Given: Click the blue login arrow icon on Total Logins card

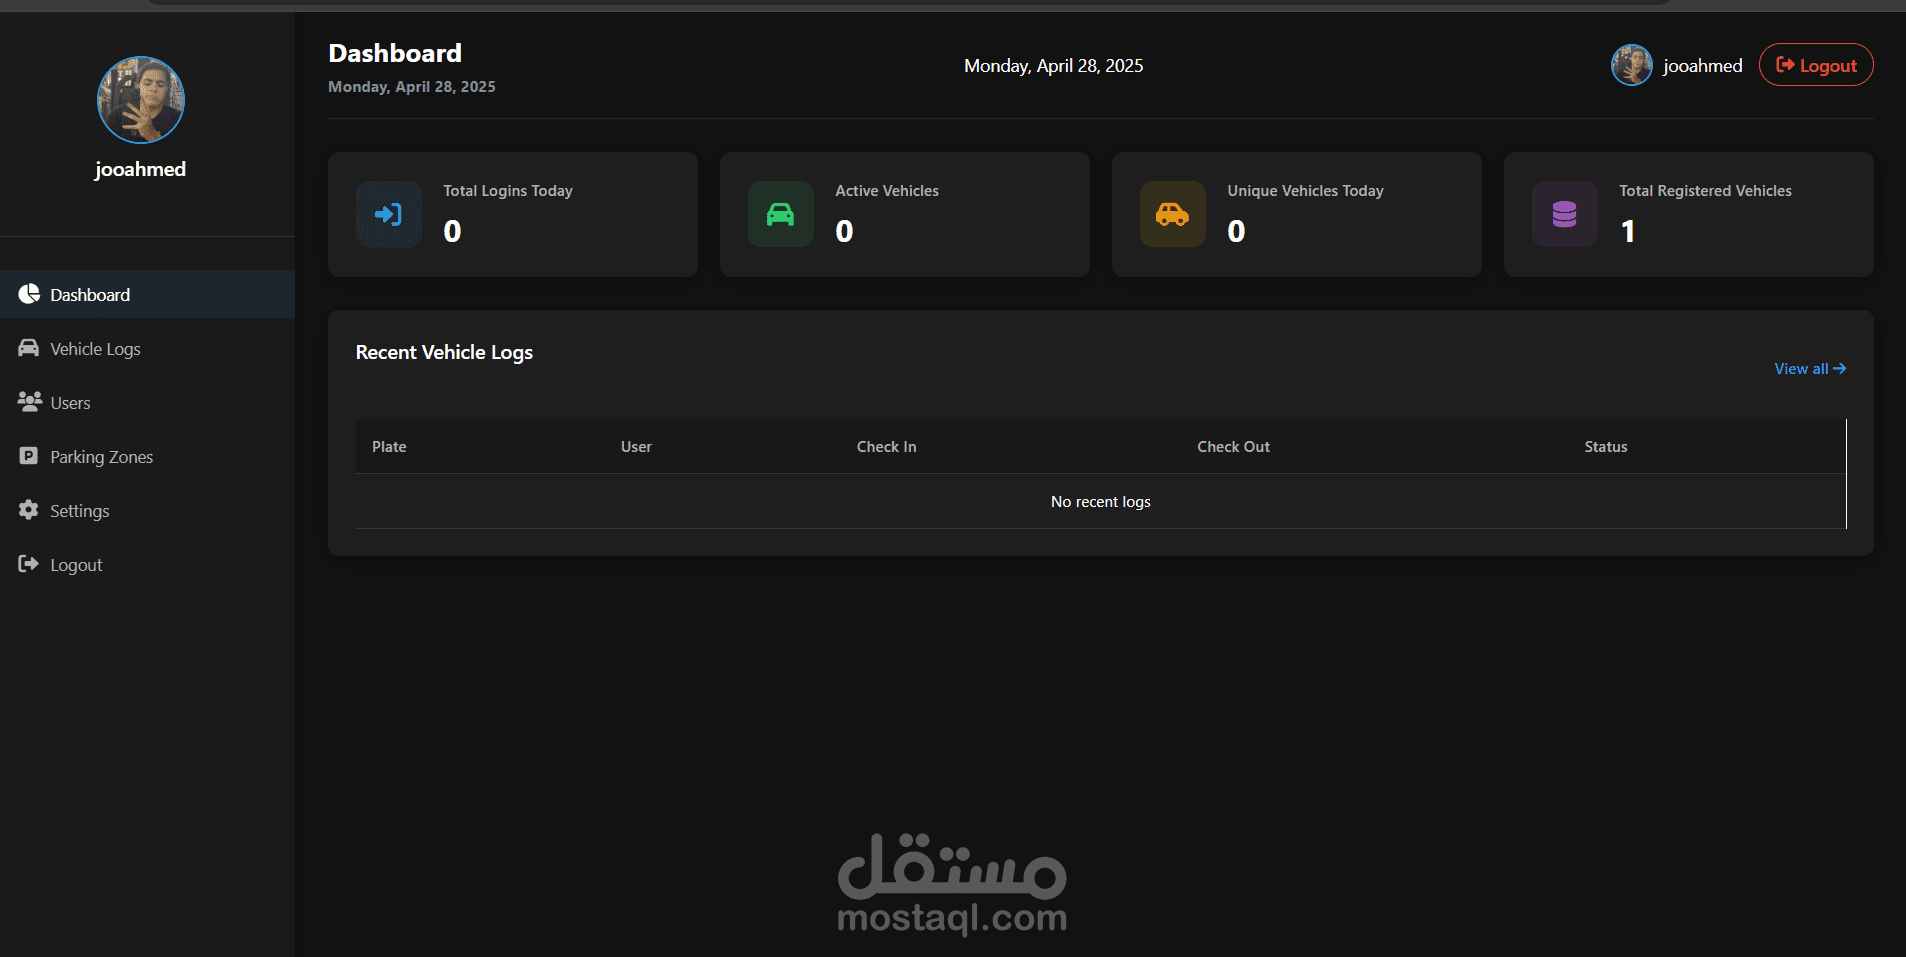Looking at the screenshot, I should 389,214.
